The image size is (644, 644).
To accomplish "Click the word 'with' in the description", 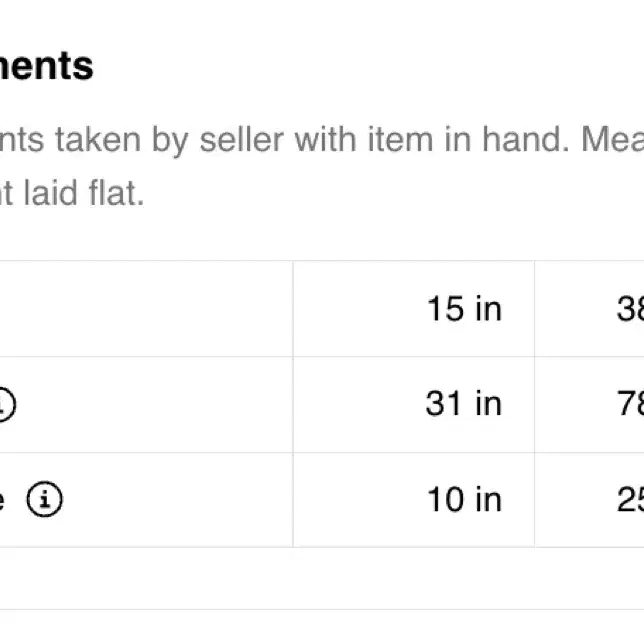I will coord(325,140).
